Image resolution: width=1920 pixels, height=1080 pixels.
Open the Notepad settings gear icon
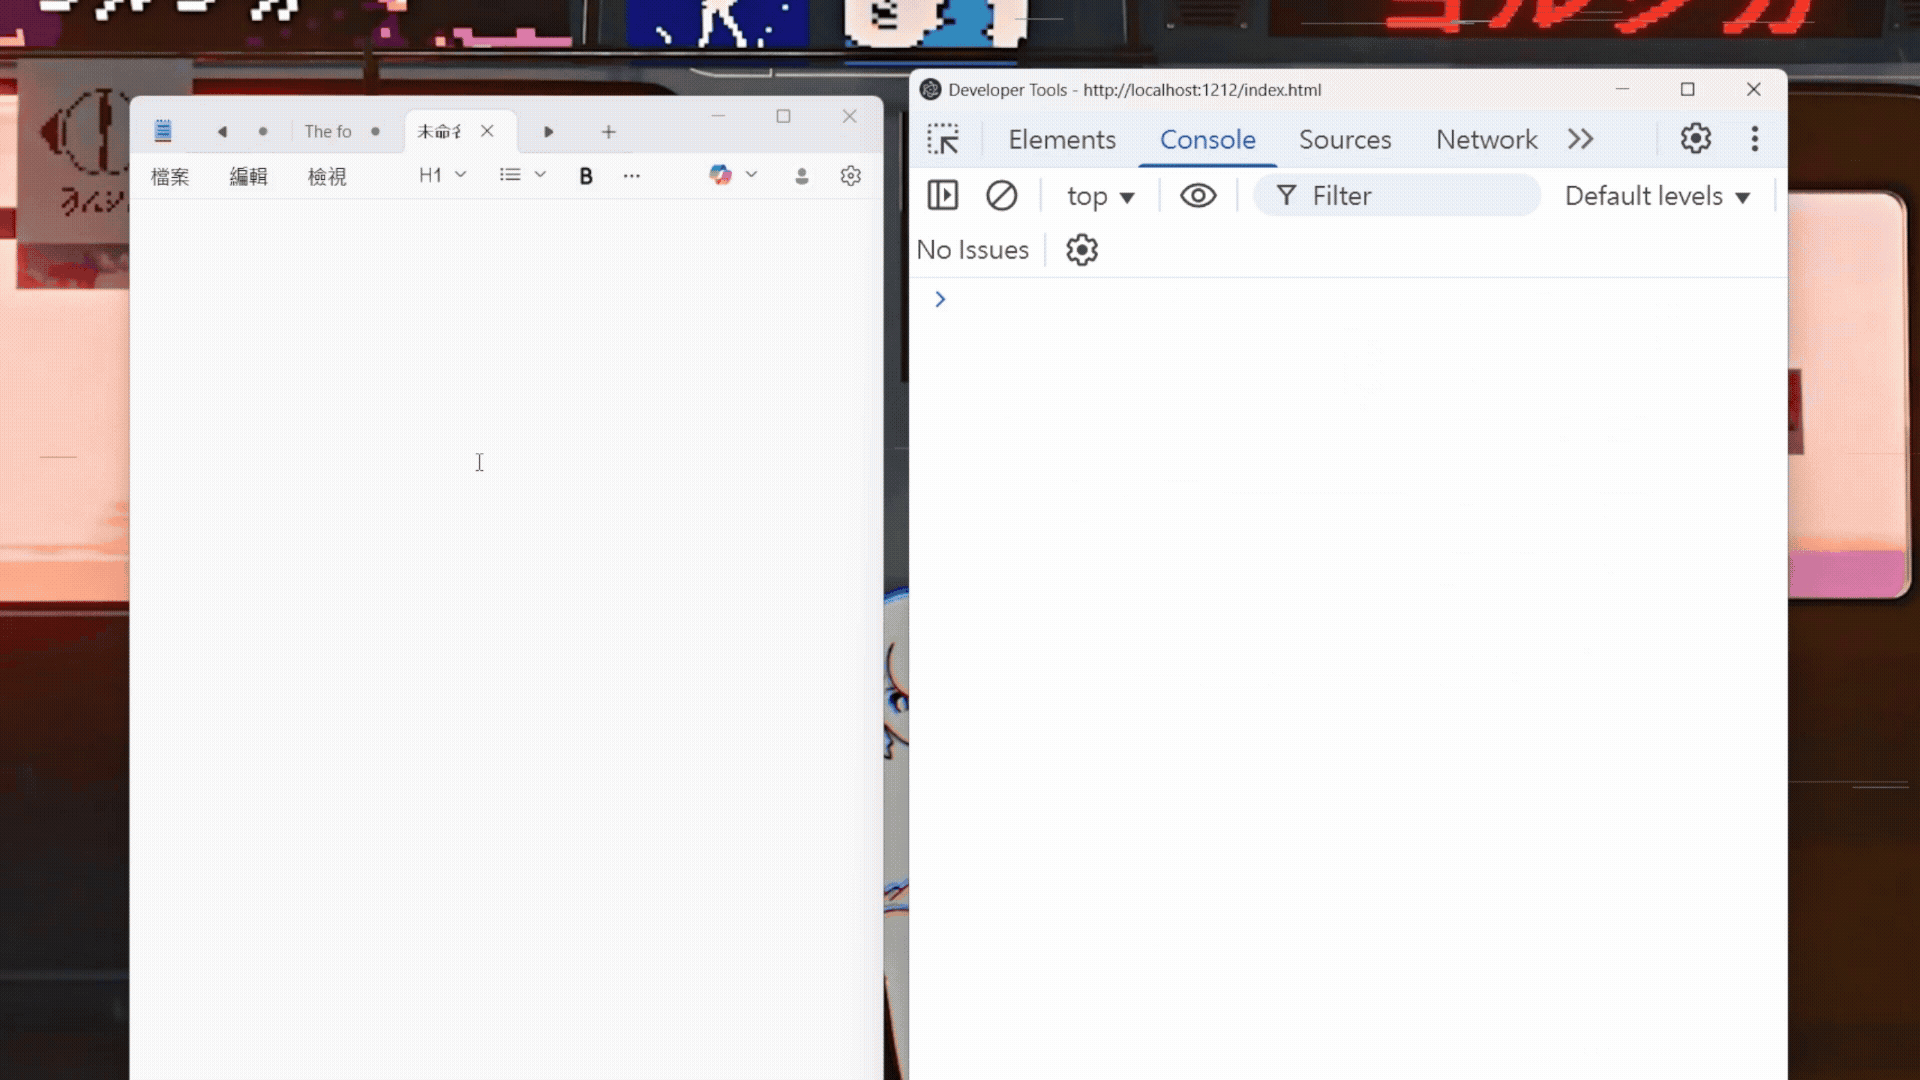point(850,176)
